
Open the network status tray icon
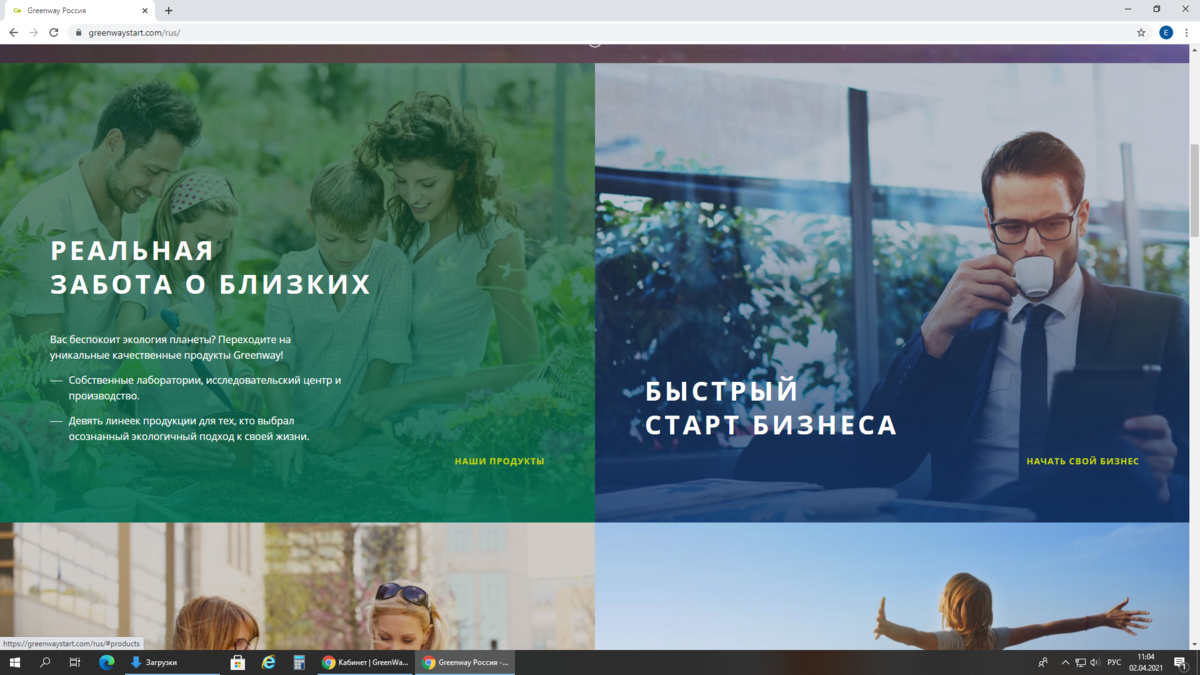click(x=1080, y=662)
